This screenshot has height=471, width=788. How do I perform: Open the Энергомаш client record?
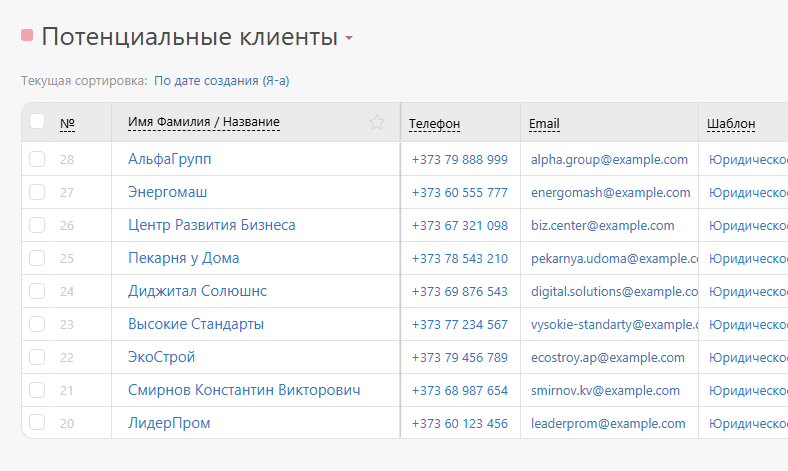click(167, 192)
